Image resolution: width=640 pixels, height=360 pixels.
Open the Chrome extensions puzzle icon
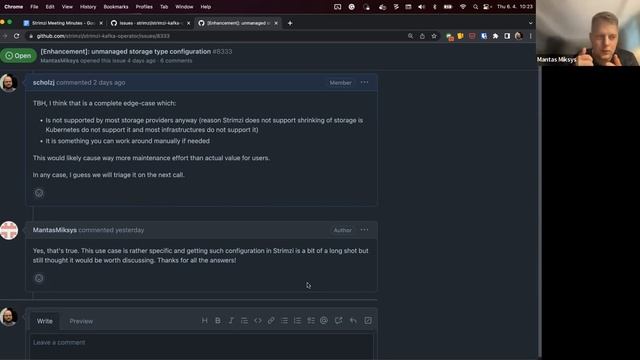pyautogui.click(x=496, y=36)
